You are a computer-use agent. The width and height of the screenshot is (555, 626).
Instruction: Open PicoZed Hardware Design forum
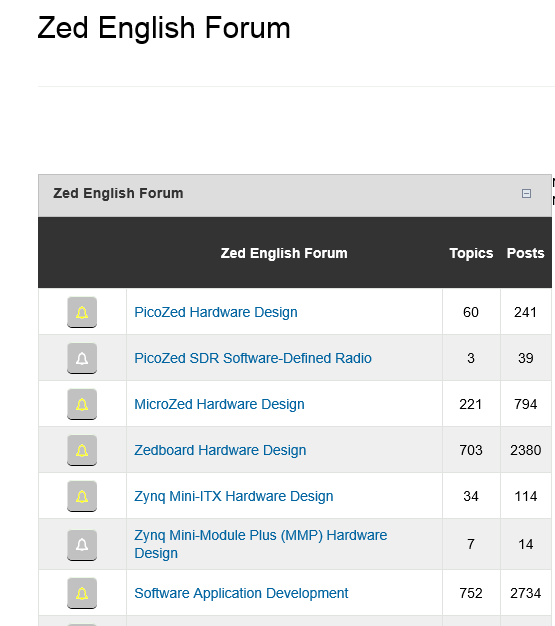(216, 312)
